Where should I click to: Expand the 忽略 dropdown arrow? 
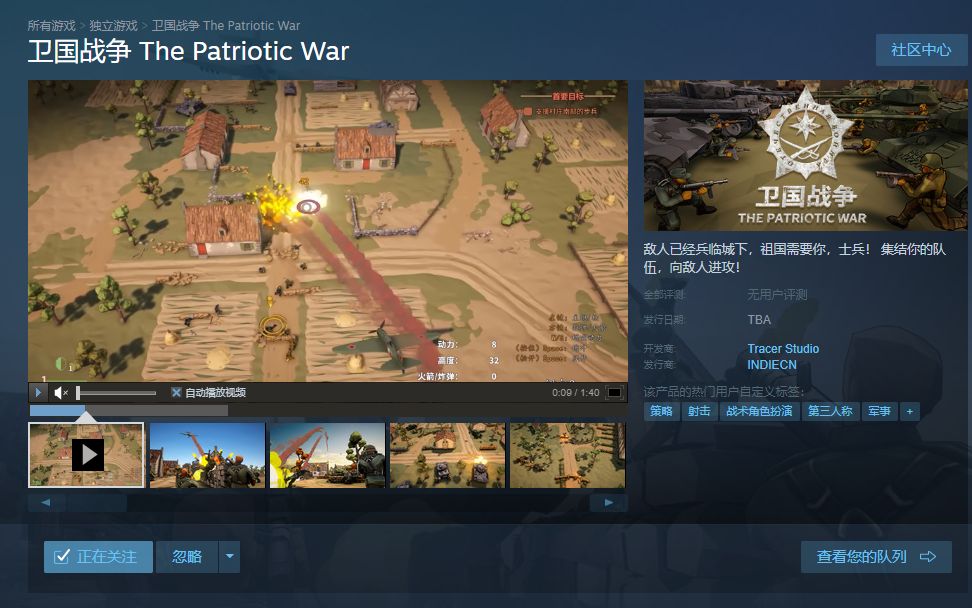pos(229,557)
